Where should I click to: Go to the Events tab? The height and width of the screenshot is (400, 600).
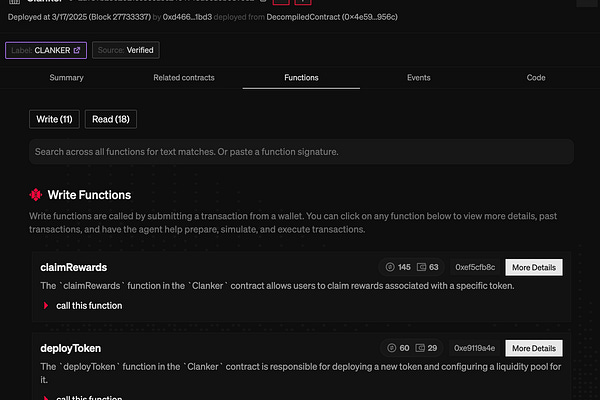point(419,78)
